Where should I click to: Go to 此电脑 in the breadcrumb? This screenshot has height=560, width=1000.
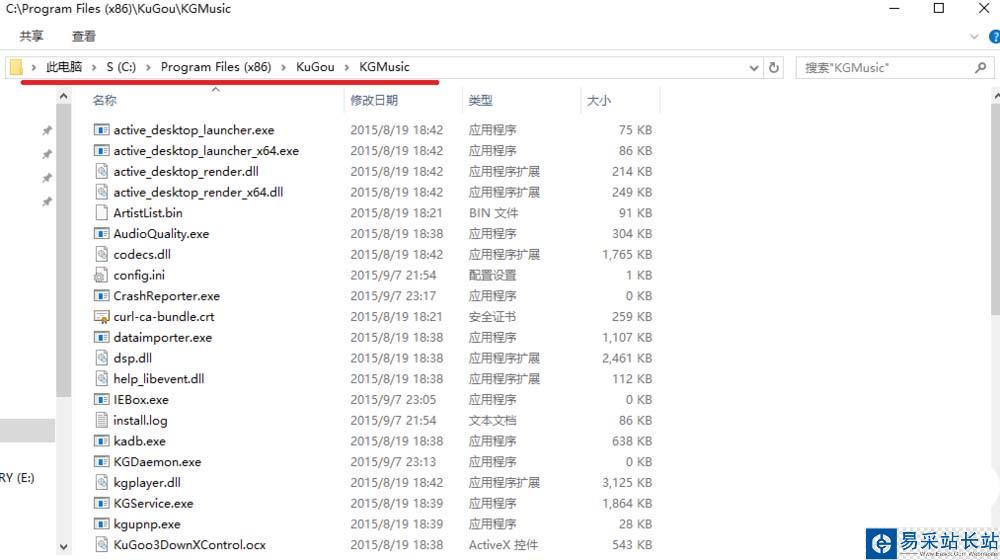(64, 67)
